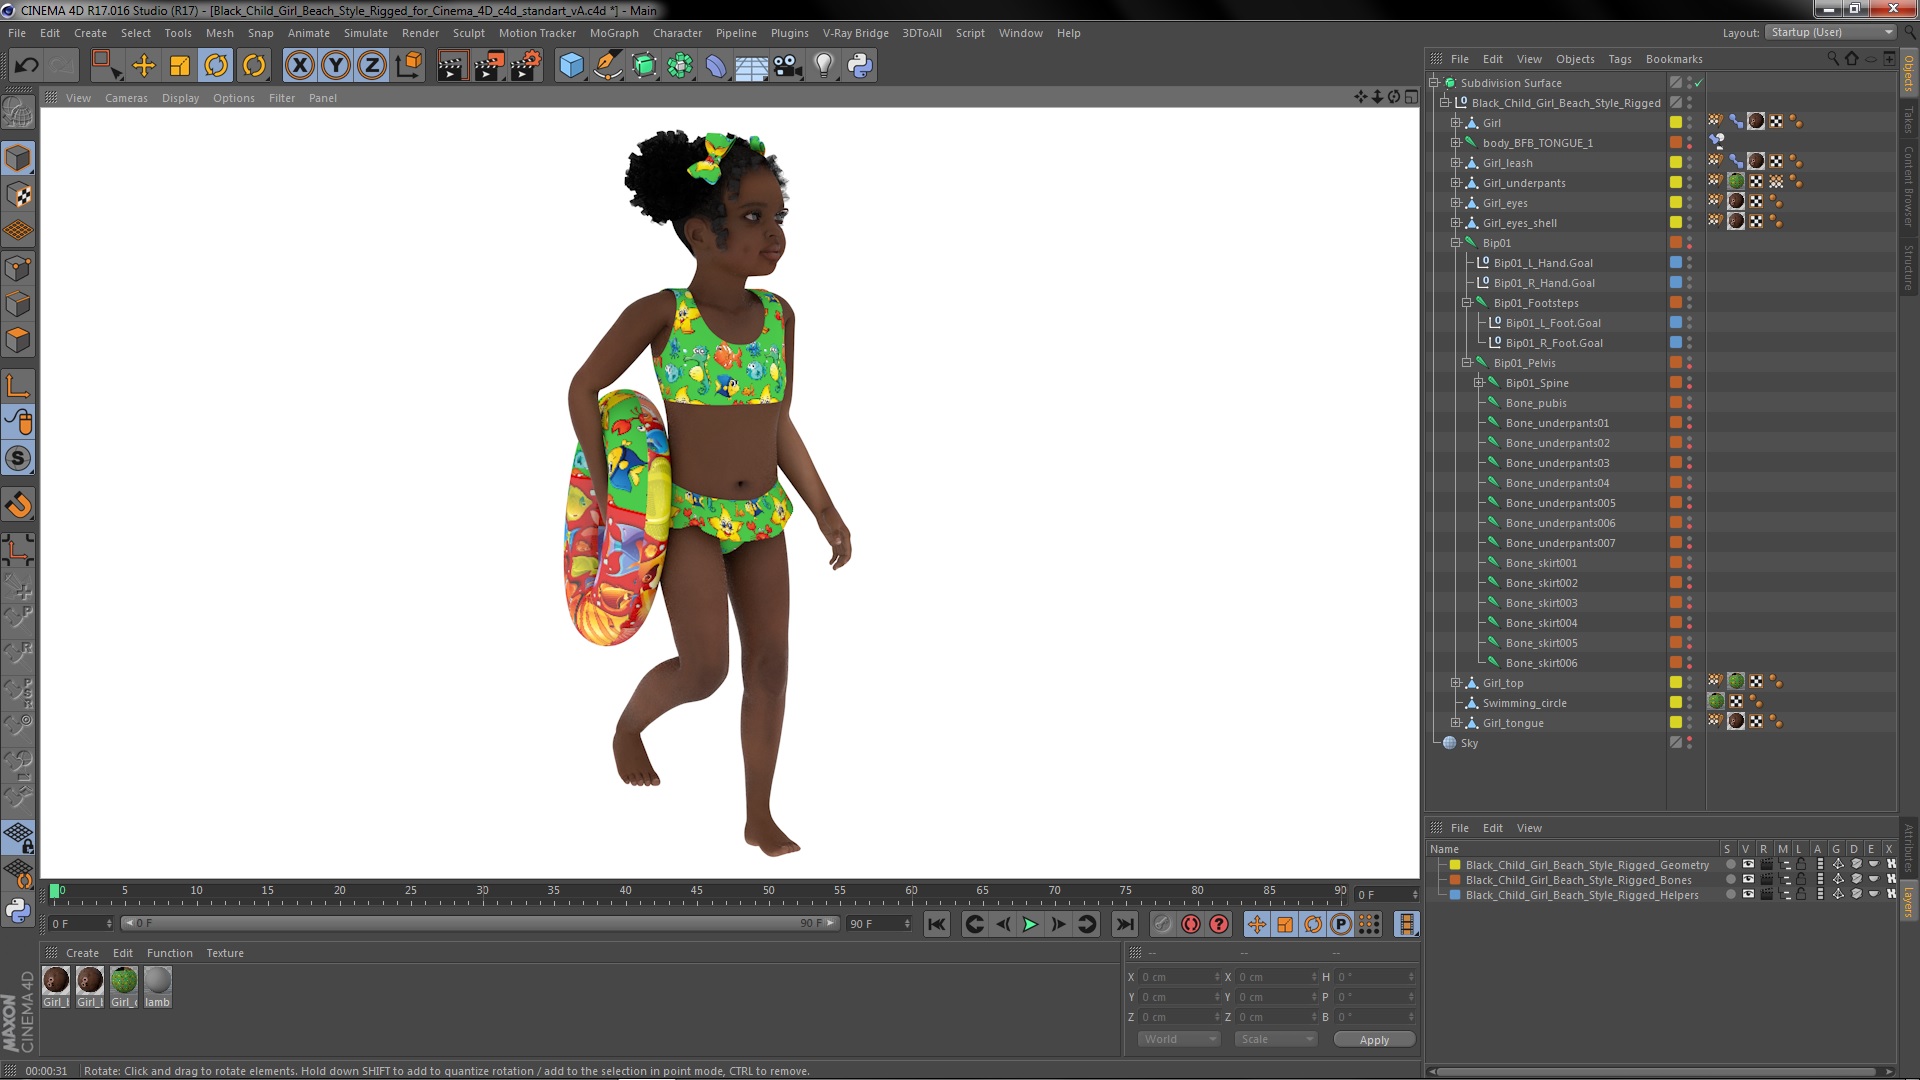Select the Move tool in the top toolbar
1920x1080 pixels.
pyautogui.click(x=144, y=66)
